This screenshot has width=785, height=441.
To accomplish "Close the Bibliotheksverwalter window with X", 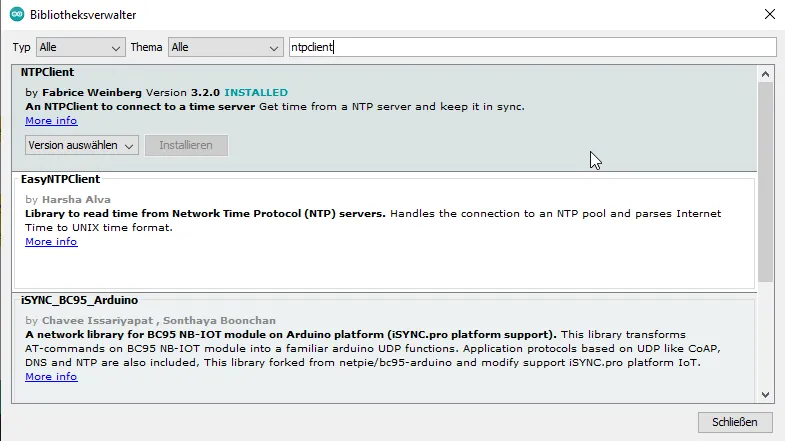I will pos(767,15).
